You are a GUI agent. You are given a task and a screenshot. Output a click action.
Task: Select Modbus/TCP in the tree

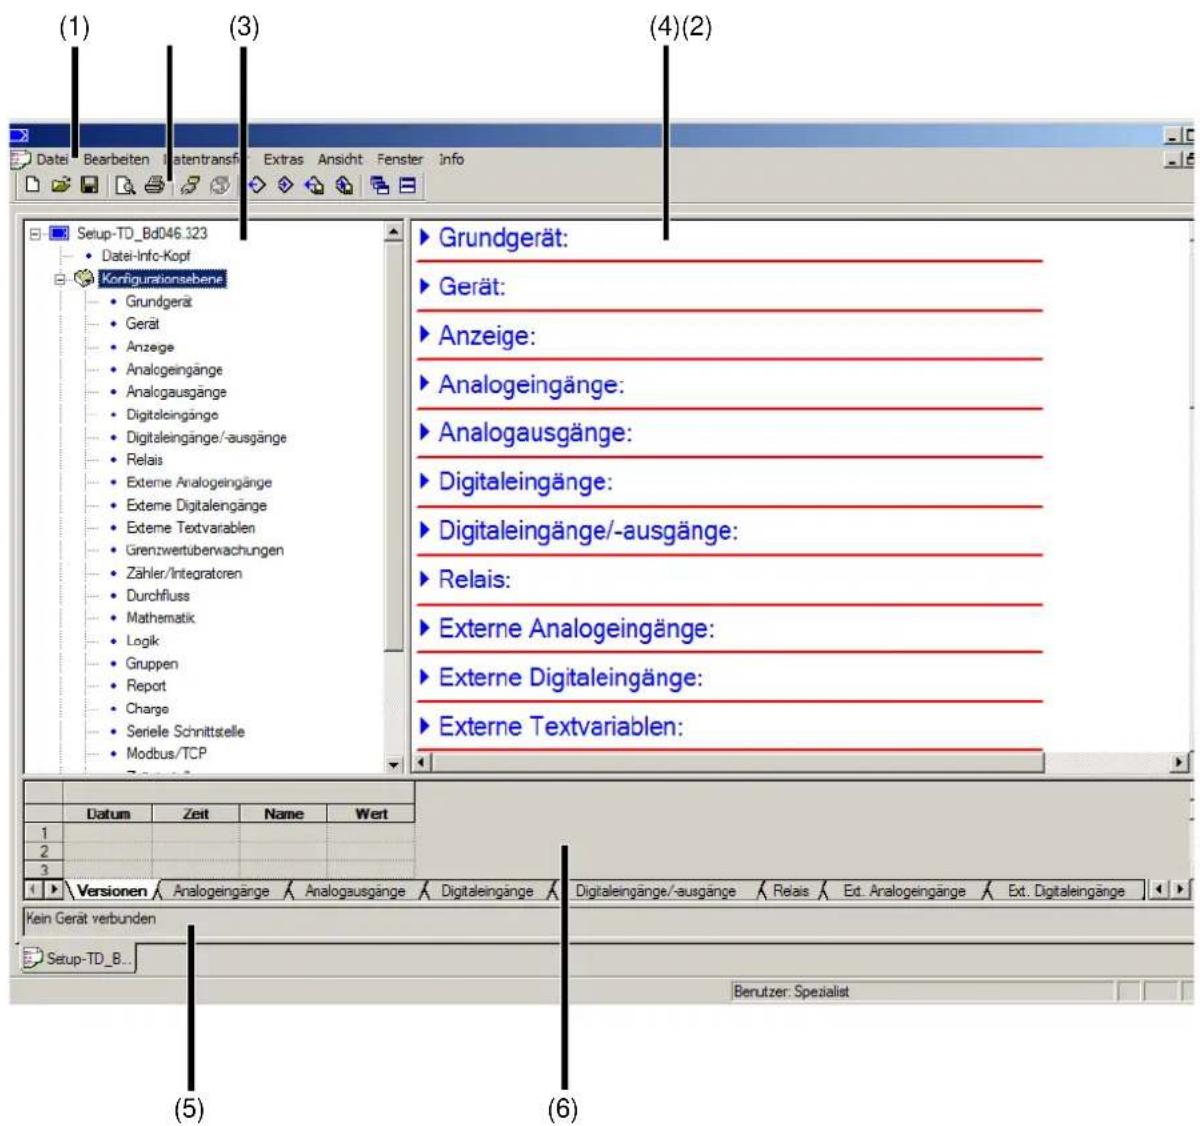[x=166, y=753]
